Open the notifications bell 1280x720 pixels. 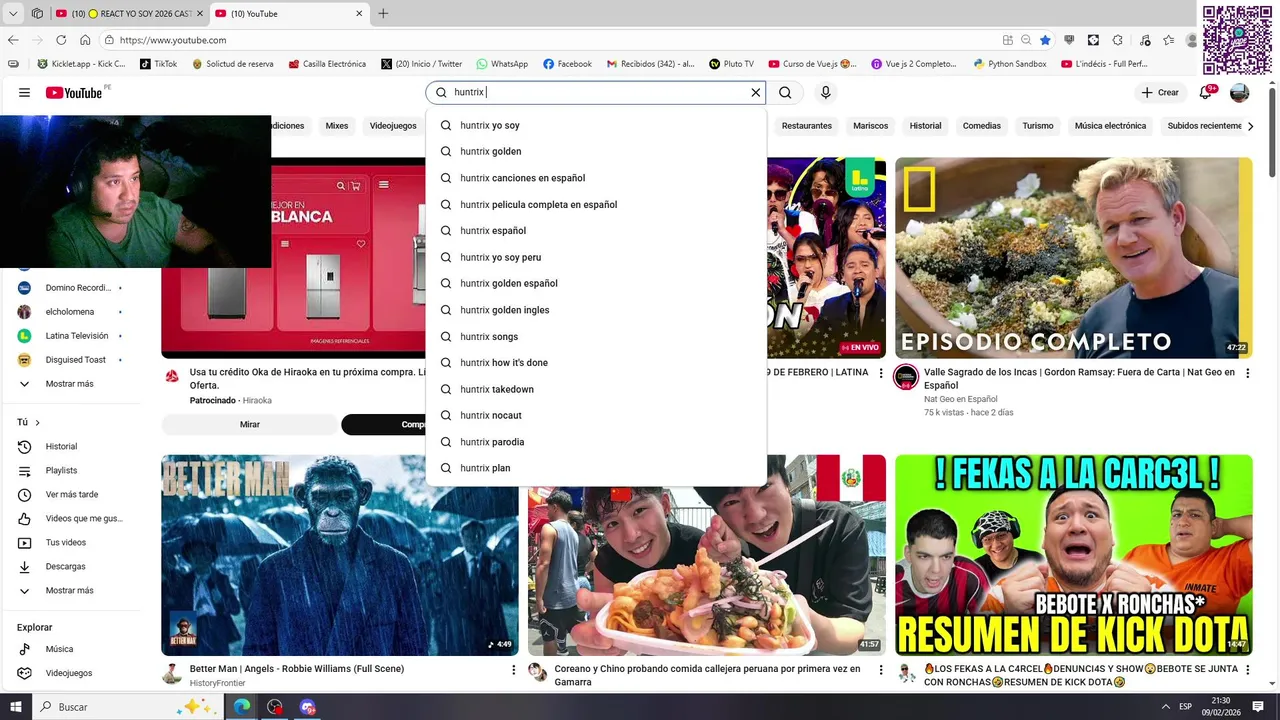point(1206,92)
